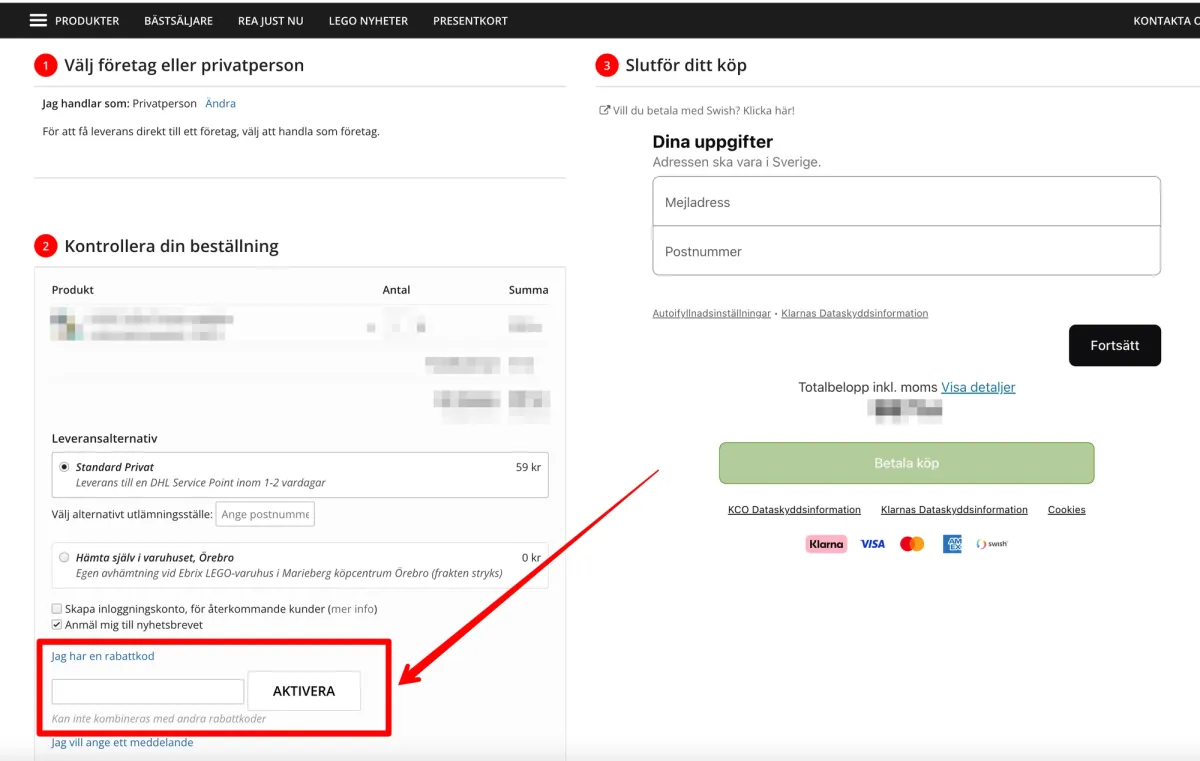The image size is (1200, 761).
Task: Click the discount code text field
Action: tap(148, 692)
